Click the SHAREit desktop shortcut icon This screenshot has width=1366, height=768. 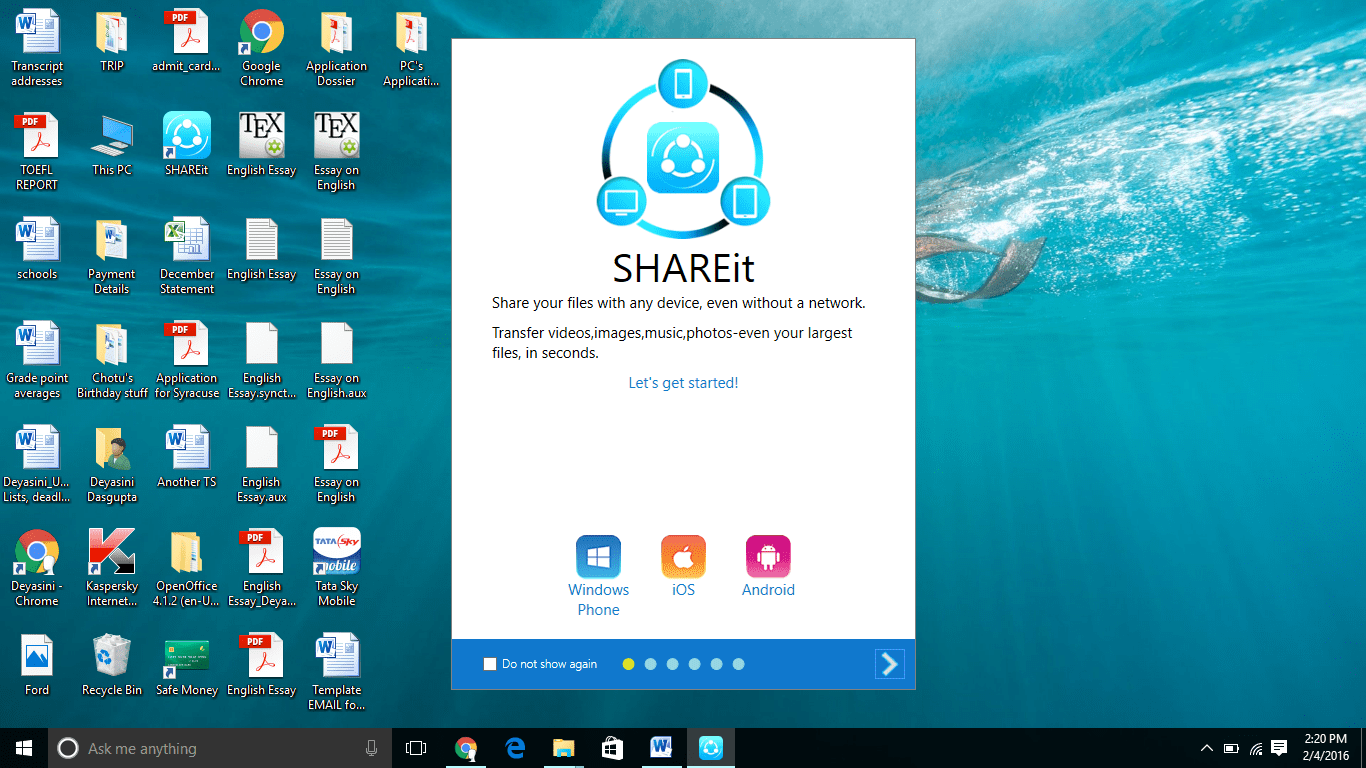click(x=187, y=136)
